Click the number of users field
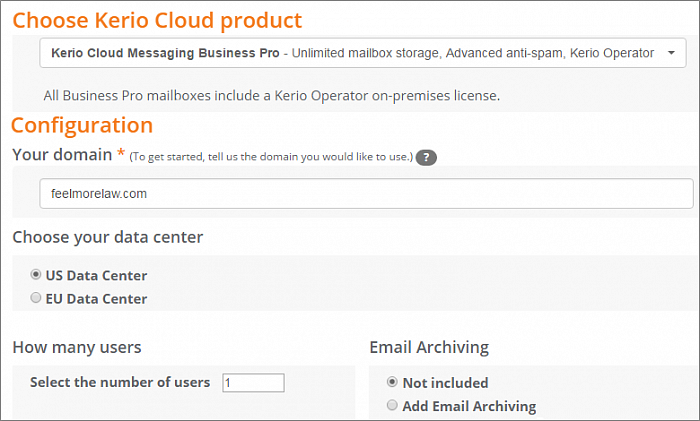The height and width of the screenshot is (421, 700). click(253, 383)
